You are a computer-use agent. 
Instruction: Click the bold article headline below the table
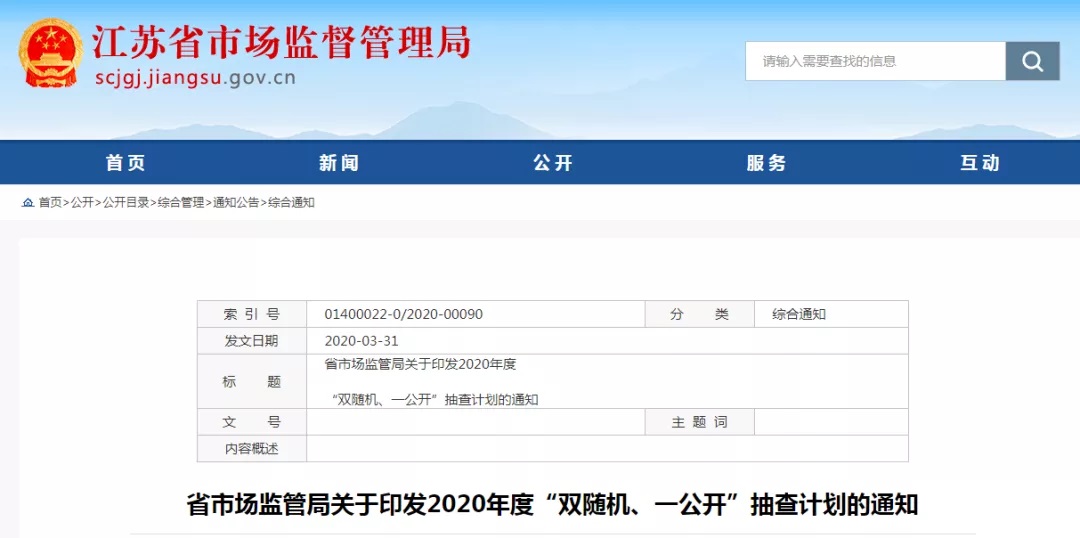pos(552,504)
